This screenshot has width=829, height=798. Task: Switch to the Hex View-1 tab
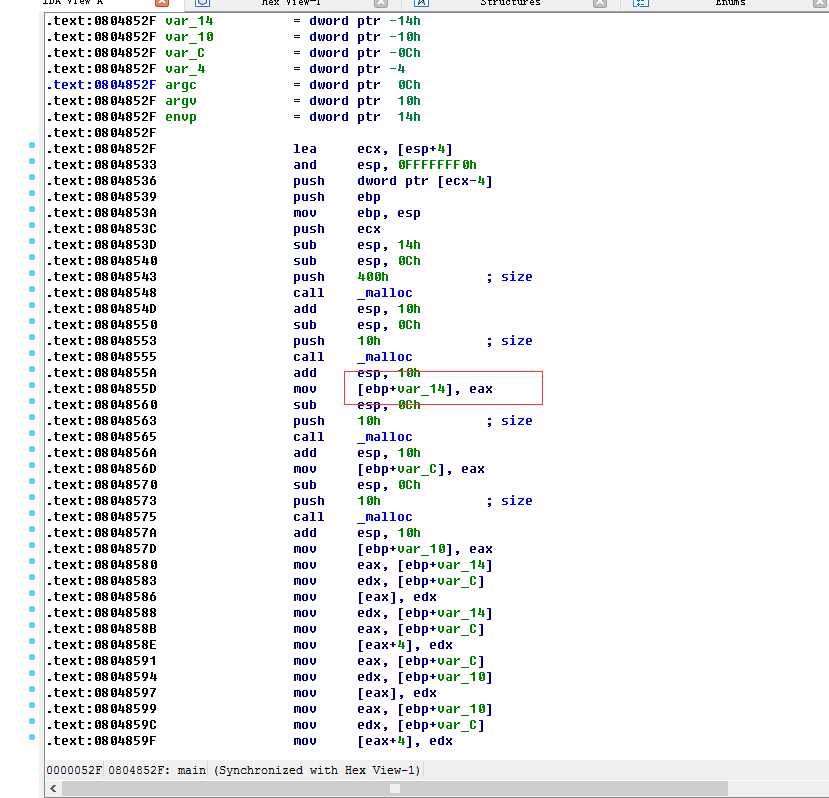click(291, 3)
